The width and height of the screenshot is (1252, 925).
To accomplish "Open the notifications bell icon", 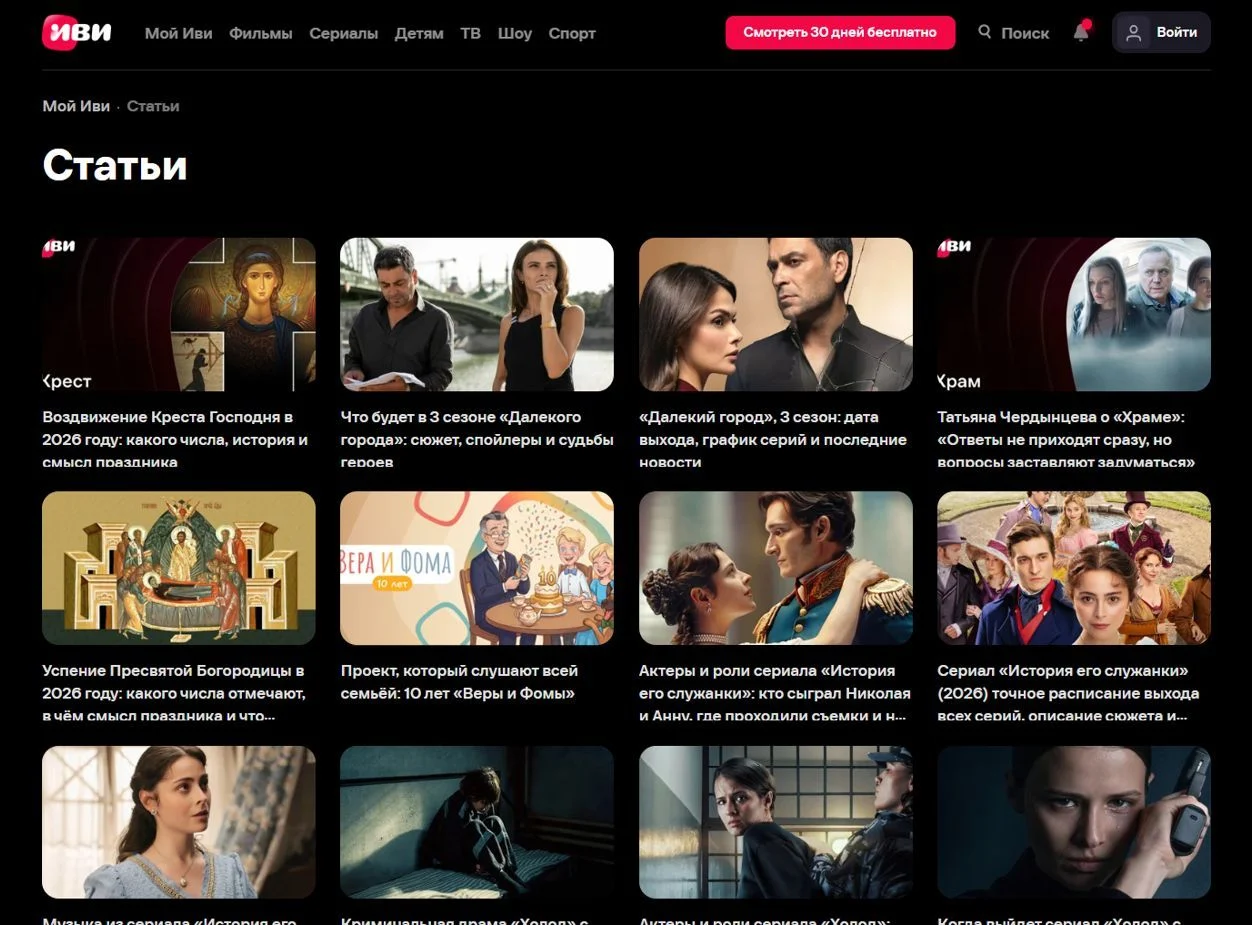I will coord(1081,32).
